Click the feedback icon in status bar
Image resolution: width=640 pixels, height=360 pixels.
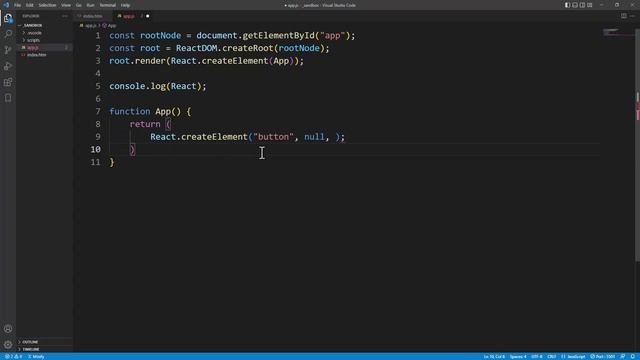point(623,357)
